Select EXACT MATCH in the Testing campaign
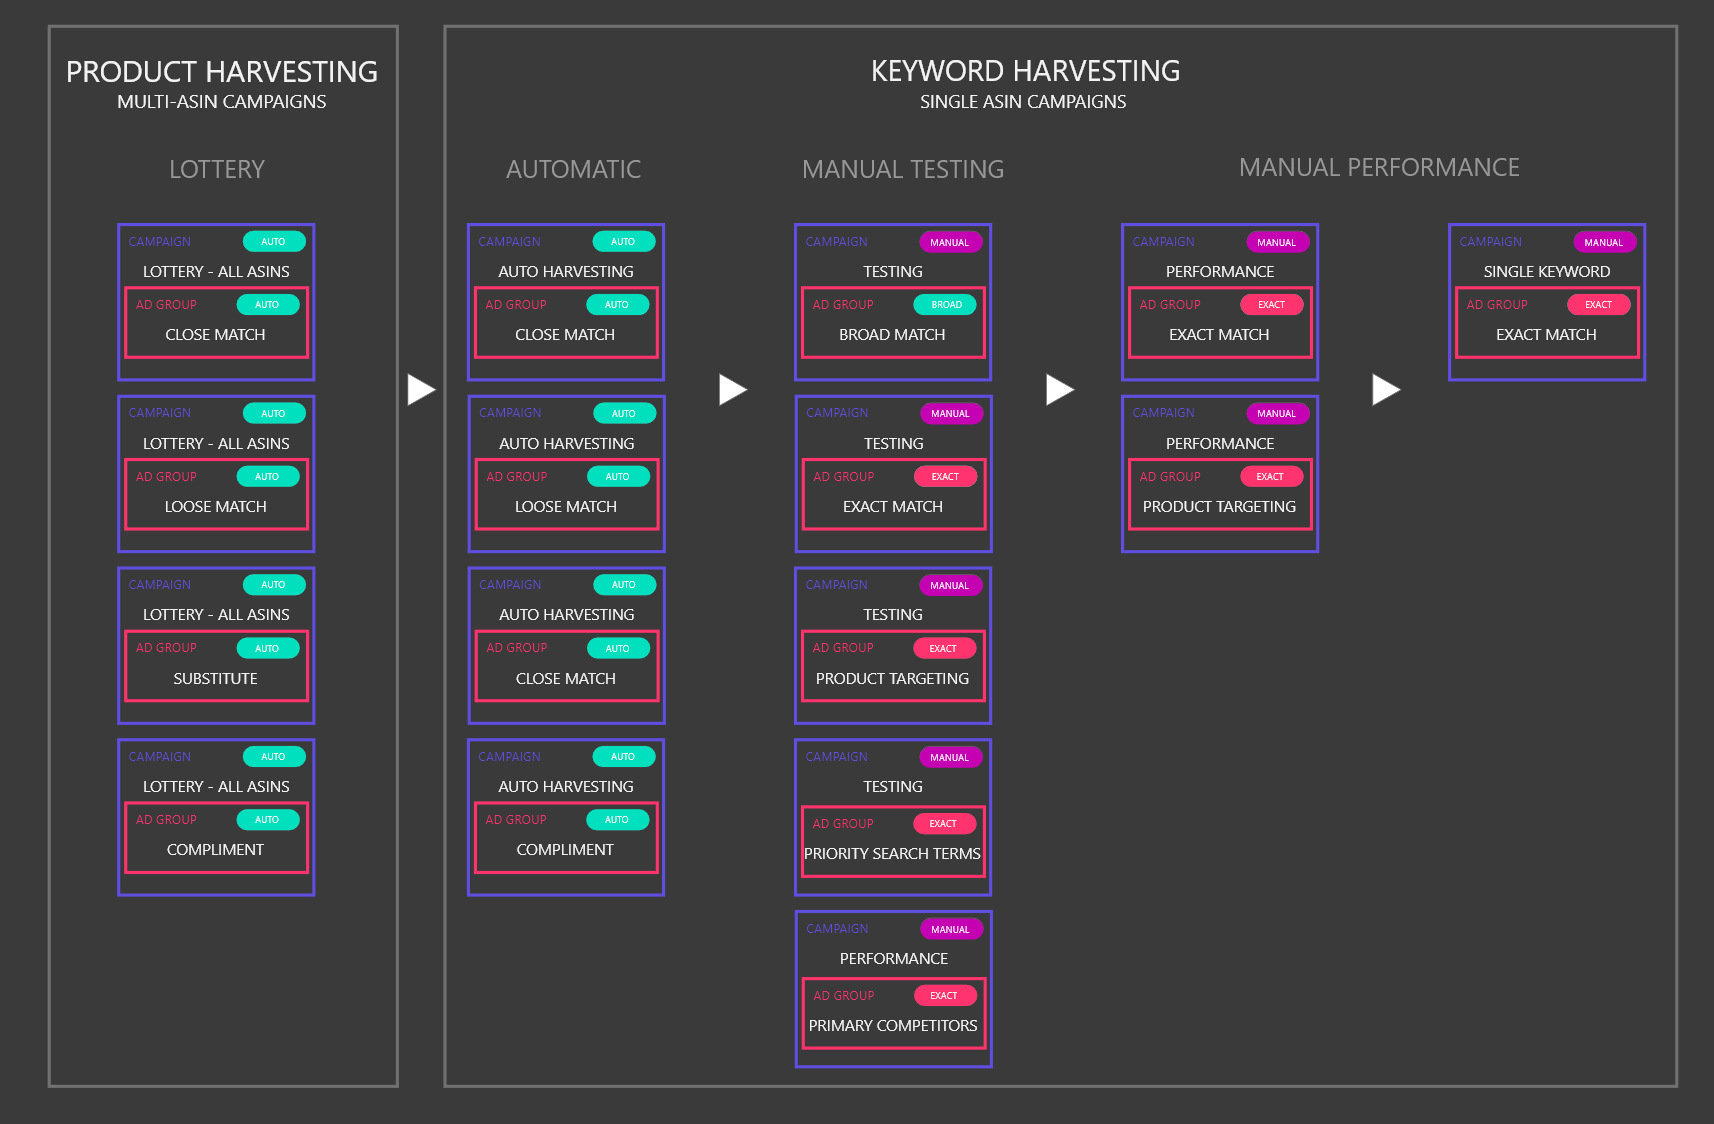This screenshot has height=1124, width=1714. (x=893, y=506)
